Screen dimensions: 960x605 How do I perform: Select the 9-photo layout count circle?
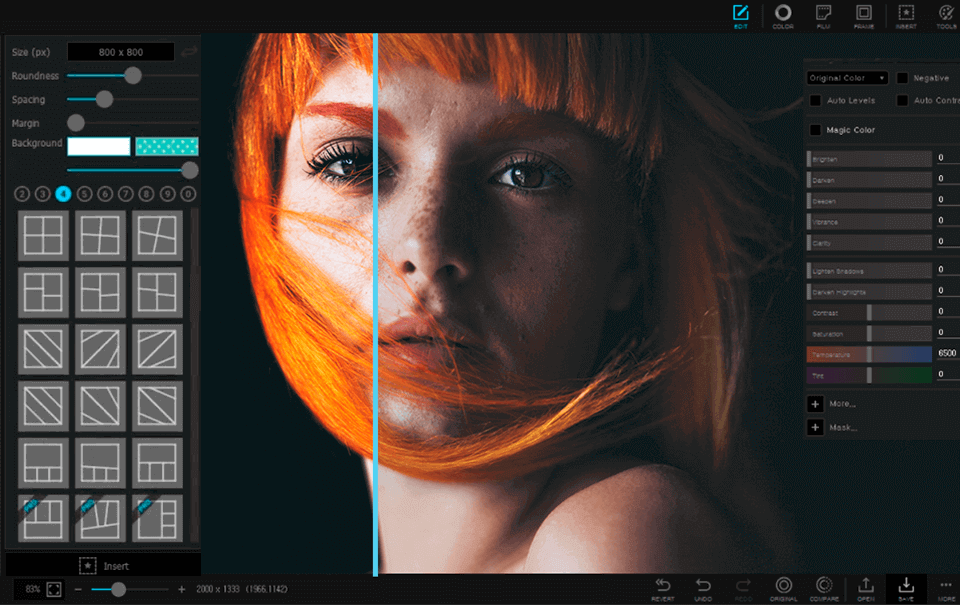[x=167, y=194]
